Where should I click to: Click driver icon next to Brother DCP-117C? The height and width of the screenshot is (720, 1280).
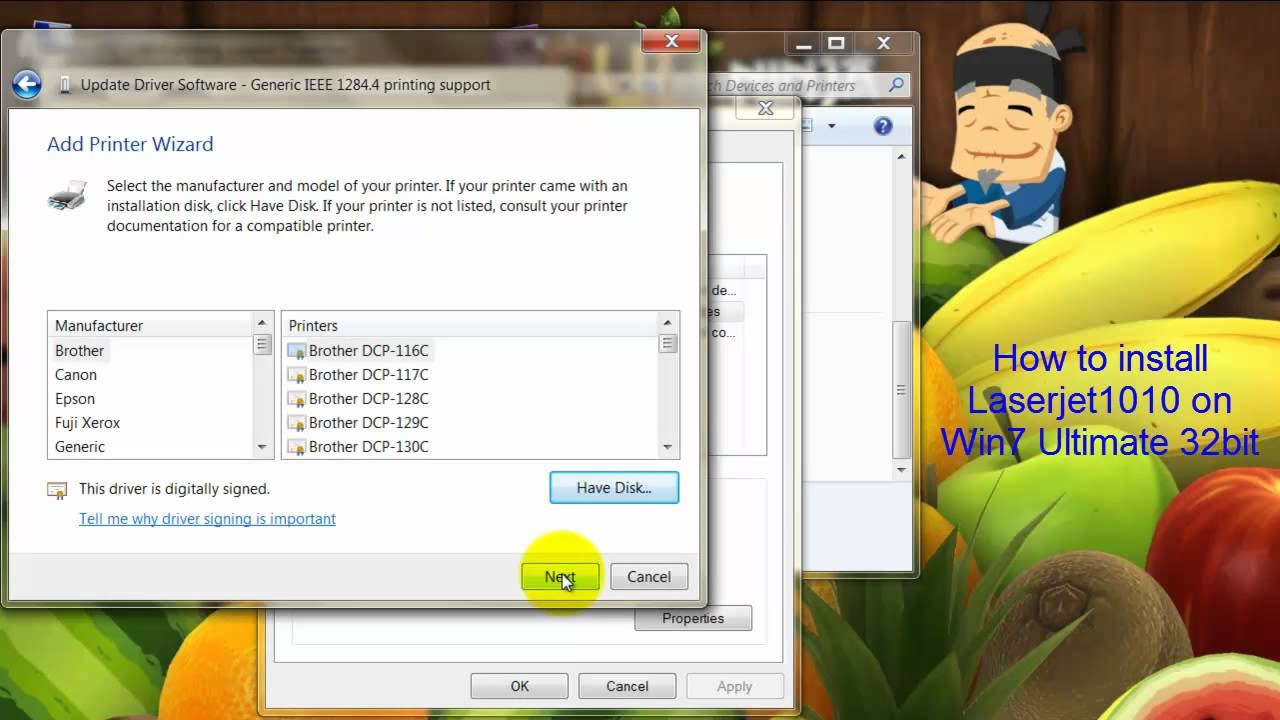tap(297, 375)
